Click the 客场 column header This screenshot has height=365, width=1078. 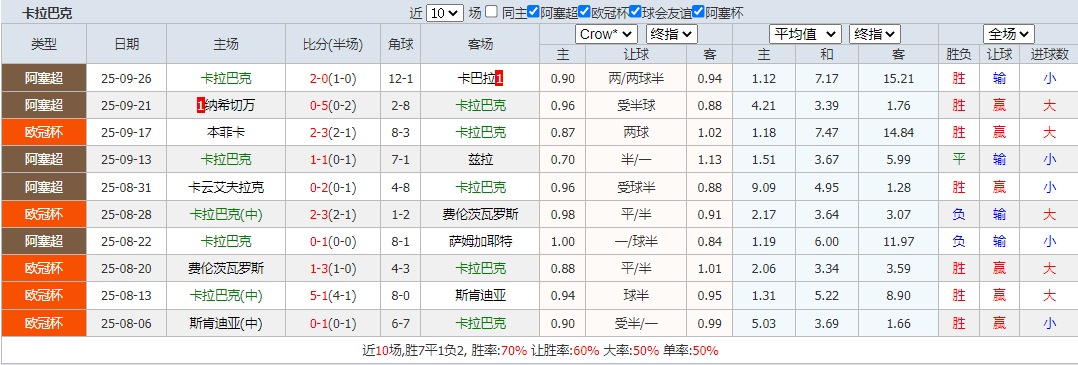[x=481, y=44]
